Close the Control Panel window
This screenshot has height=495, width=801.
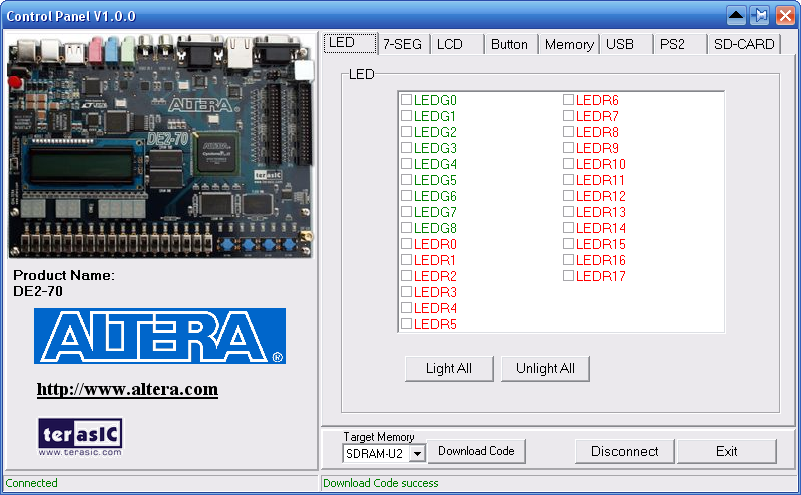click(x=785, y=15)
